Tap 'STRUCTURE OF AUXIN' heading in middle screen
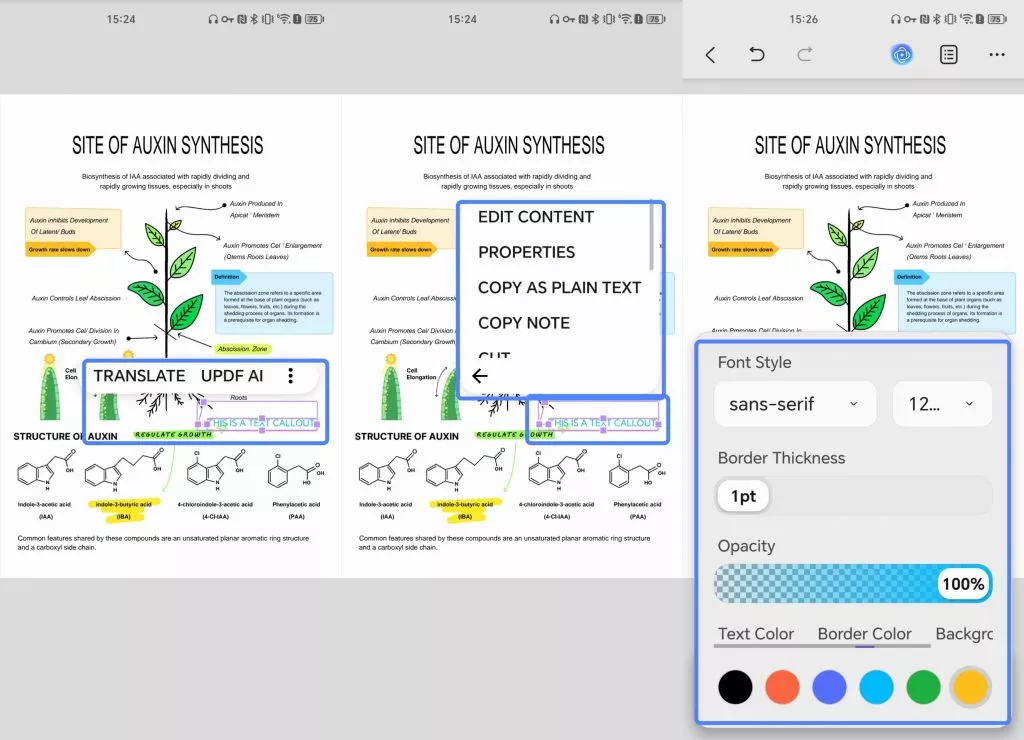The image size is (1024, 740). click(407, 436)
